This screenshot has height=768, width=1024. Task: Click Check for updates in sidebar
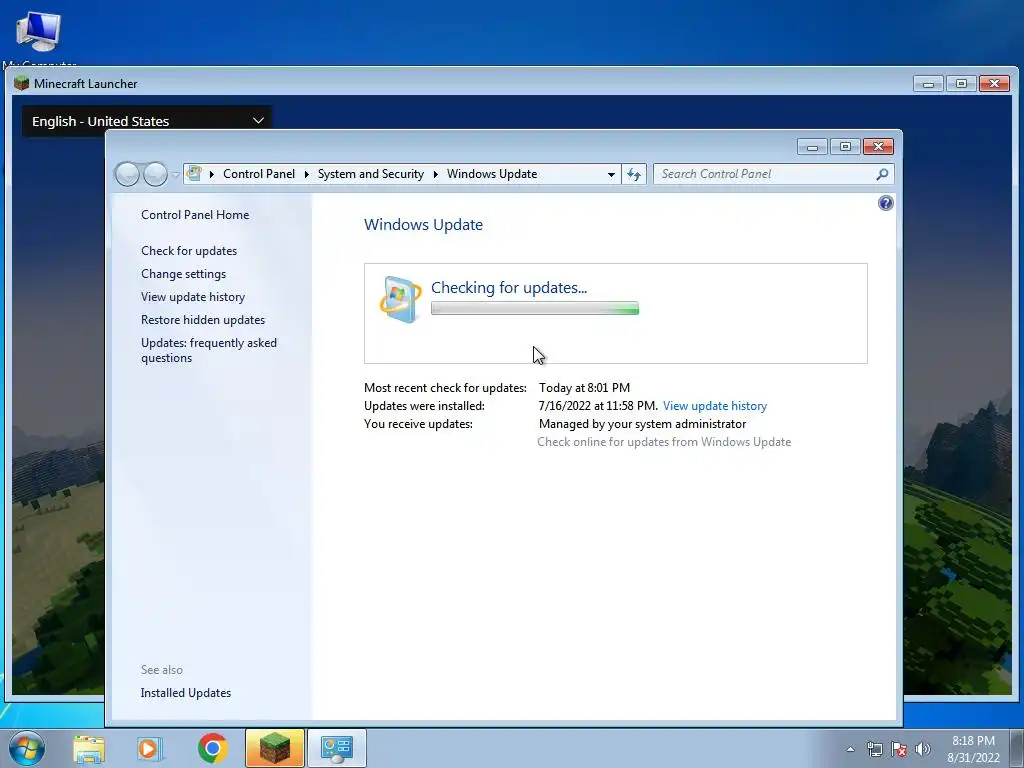pos(189,251)
